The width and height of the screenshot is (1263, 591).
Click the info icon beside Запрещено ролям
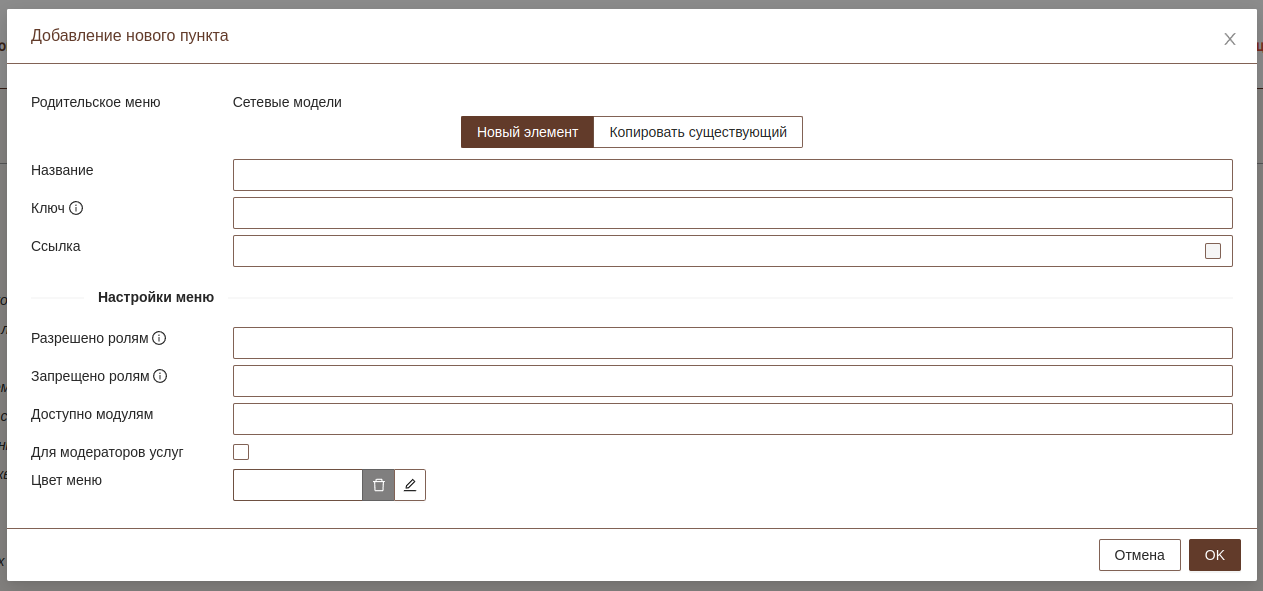click(160, 376)
